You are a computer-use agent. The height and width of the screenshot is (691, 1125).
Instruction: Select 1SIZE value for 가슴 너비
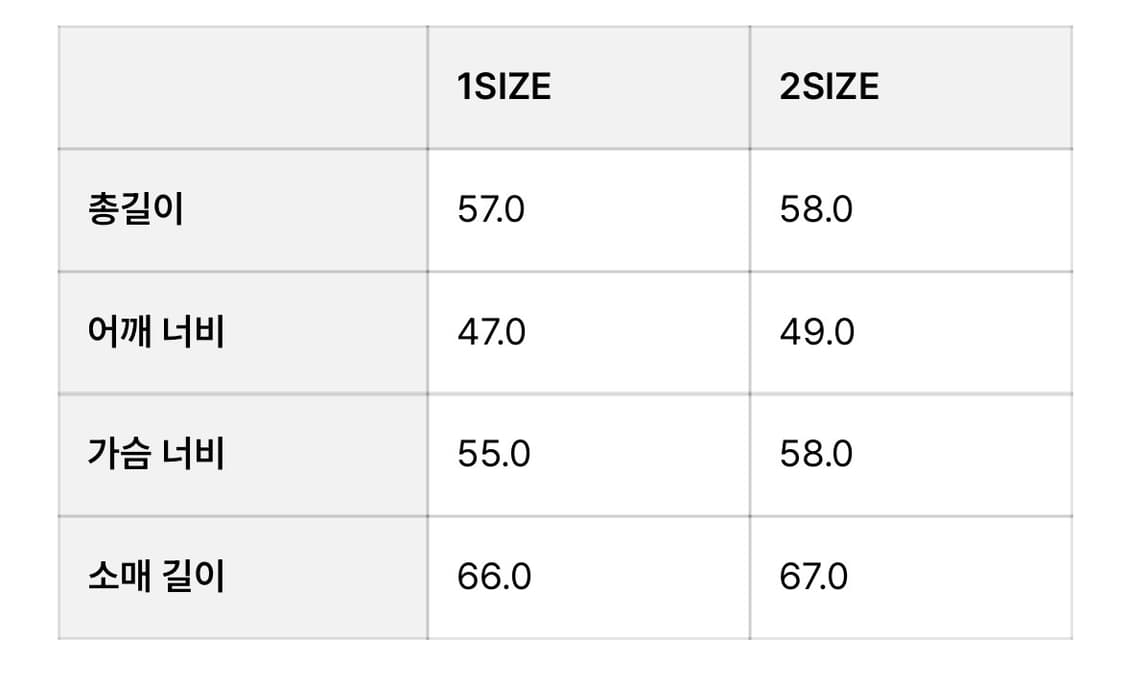coord(493,455)
